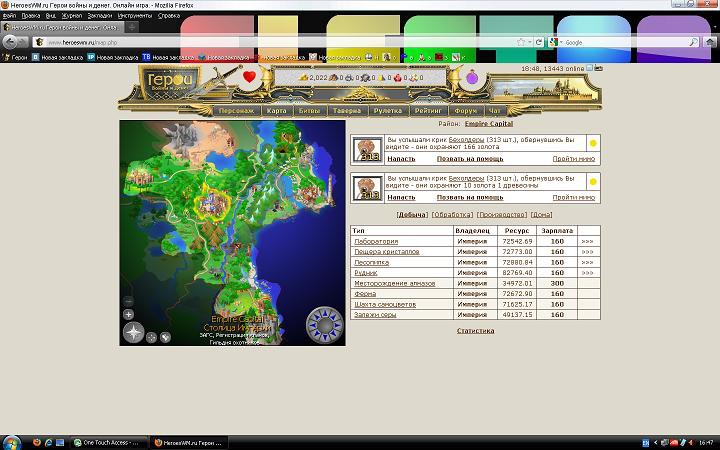This screenshot has height=450, width=720.
Task: Click the purple mana potion icon
Action: coord(473,78)
